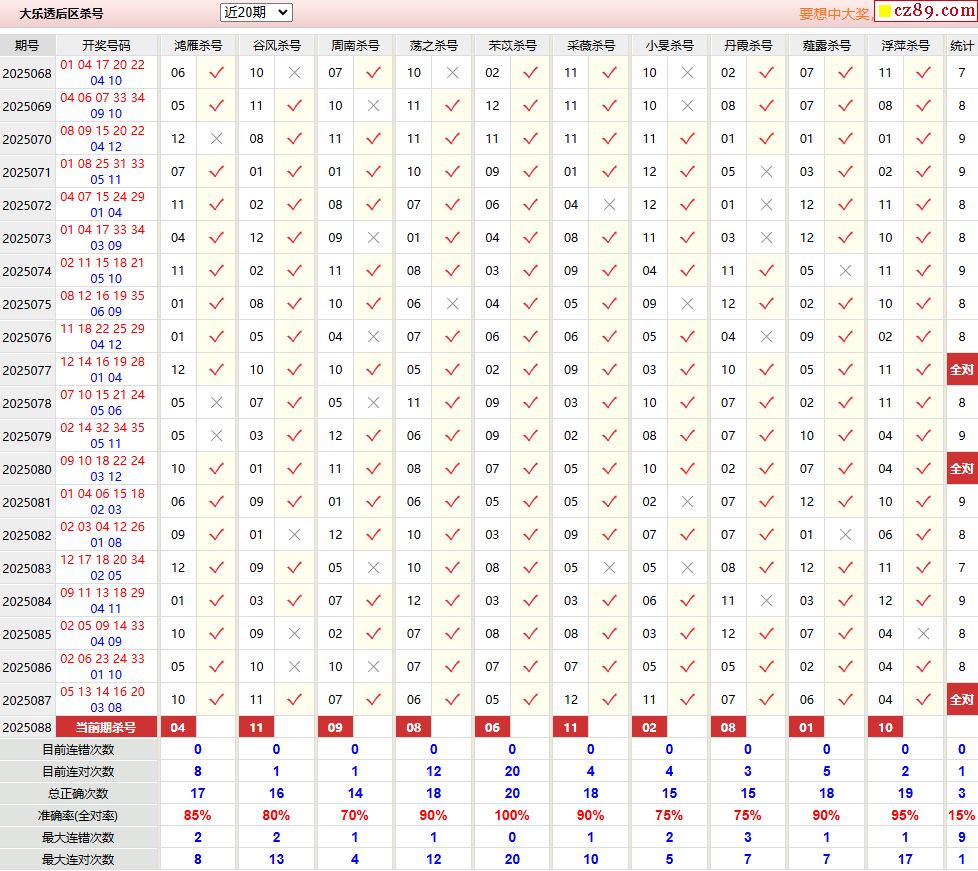The width and height of the screenshot is (978, 871).
Task: Click the gray X in 鸿雁杀号 for 2025078
Action: point(216,403)
